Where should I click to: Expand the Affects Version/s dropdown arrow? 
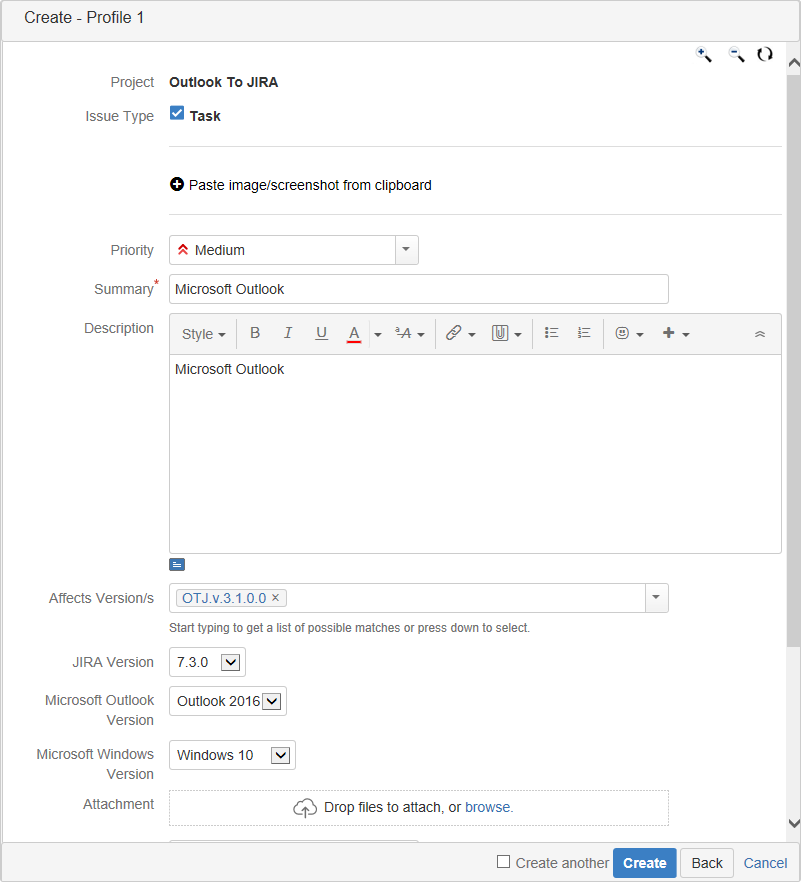(656, 597)
